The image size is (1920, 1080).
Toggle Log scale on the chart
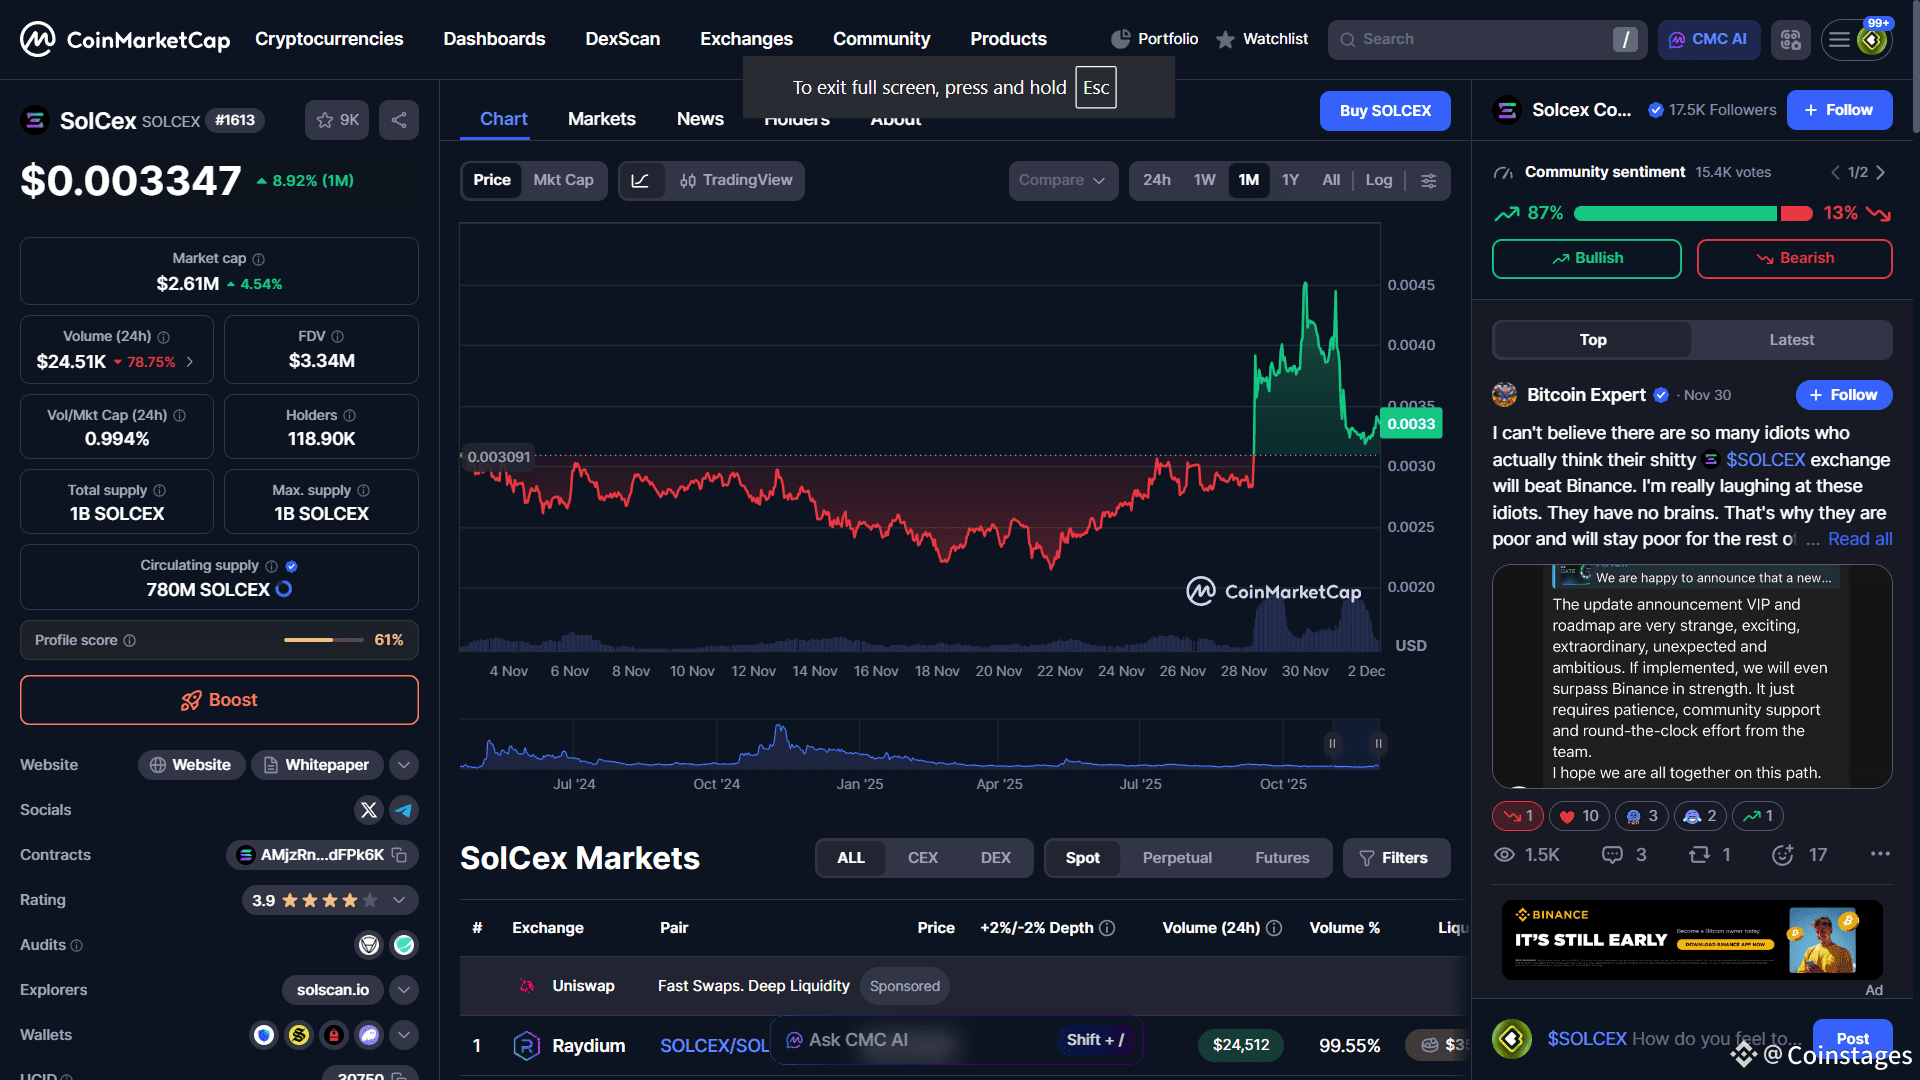tap(1378, 180)
